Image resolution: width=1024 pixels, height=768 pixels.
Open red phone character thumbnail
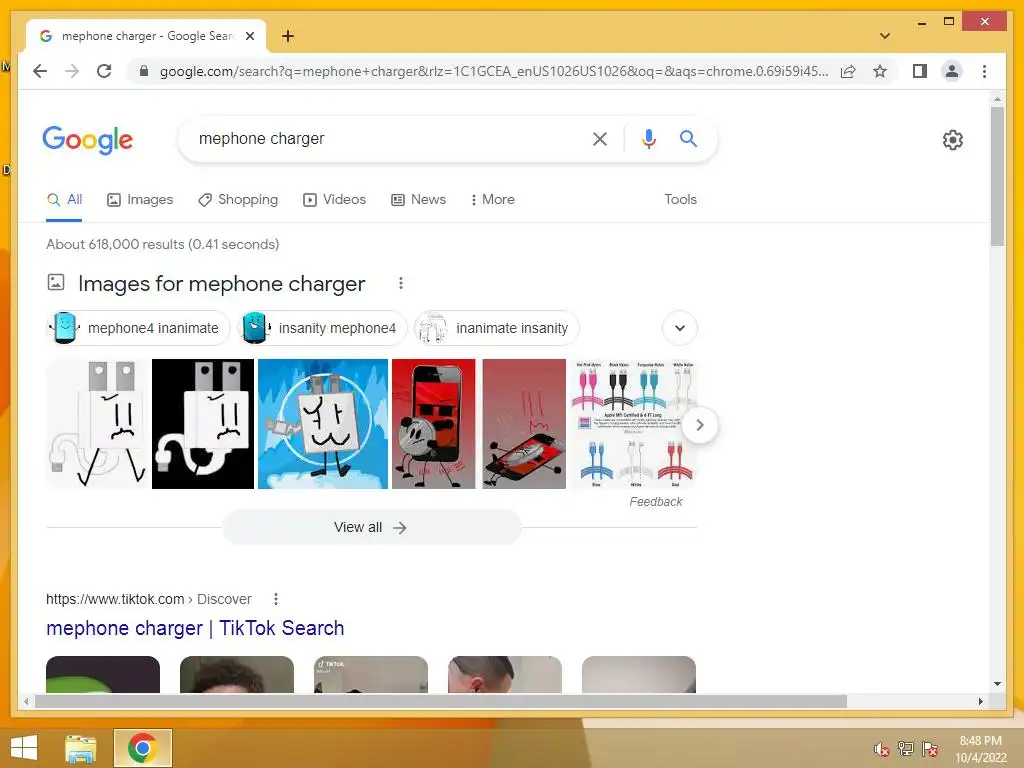point(434,423)
